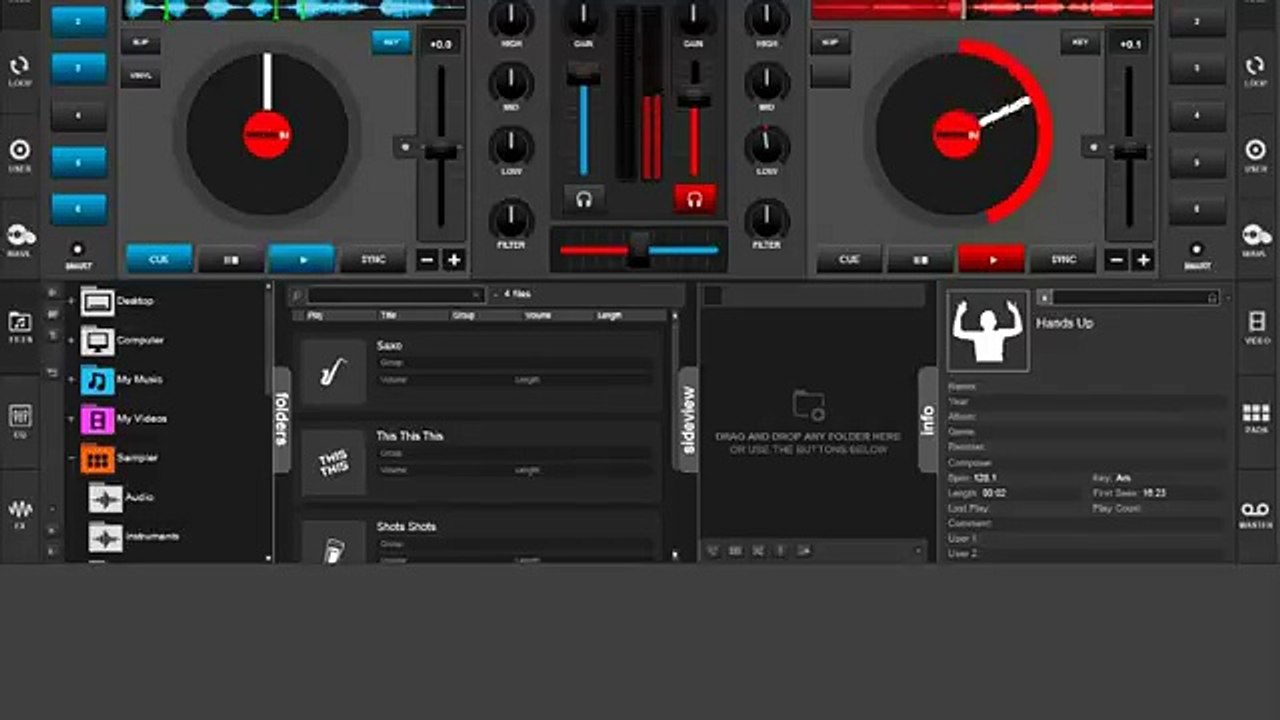
Task: Toggle right deck red headphone cue button
Action: pyautogui.click(x=694, y=199)
